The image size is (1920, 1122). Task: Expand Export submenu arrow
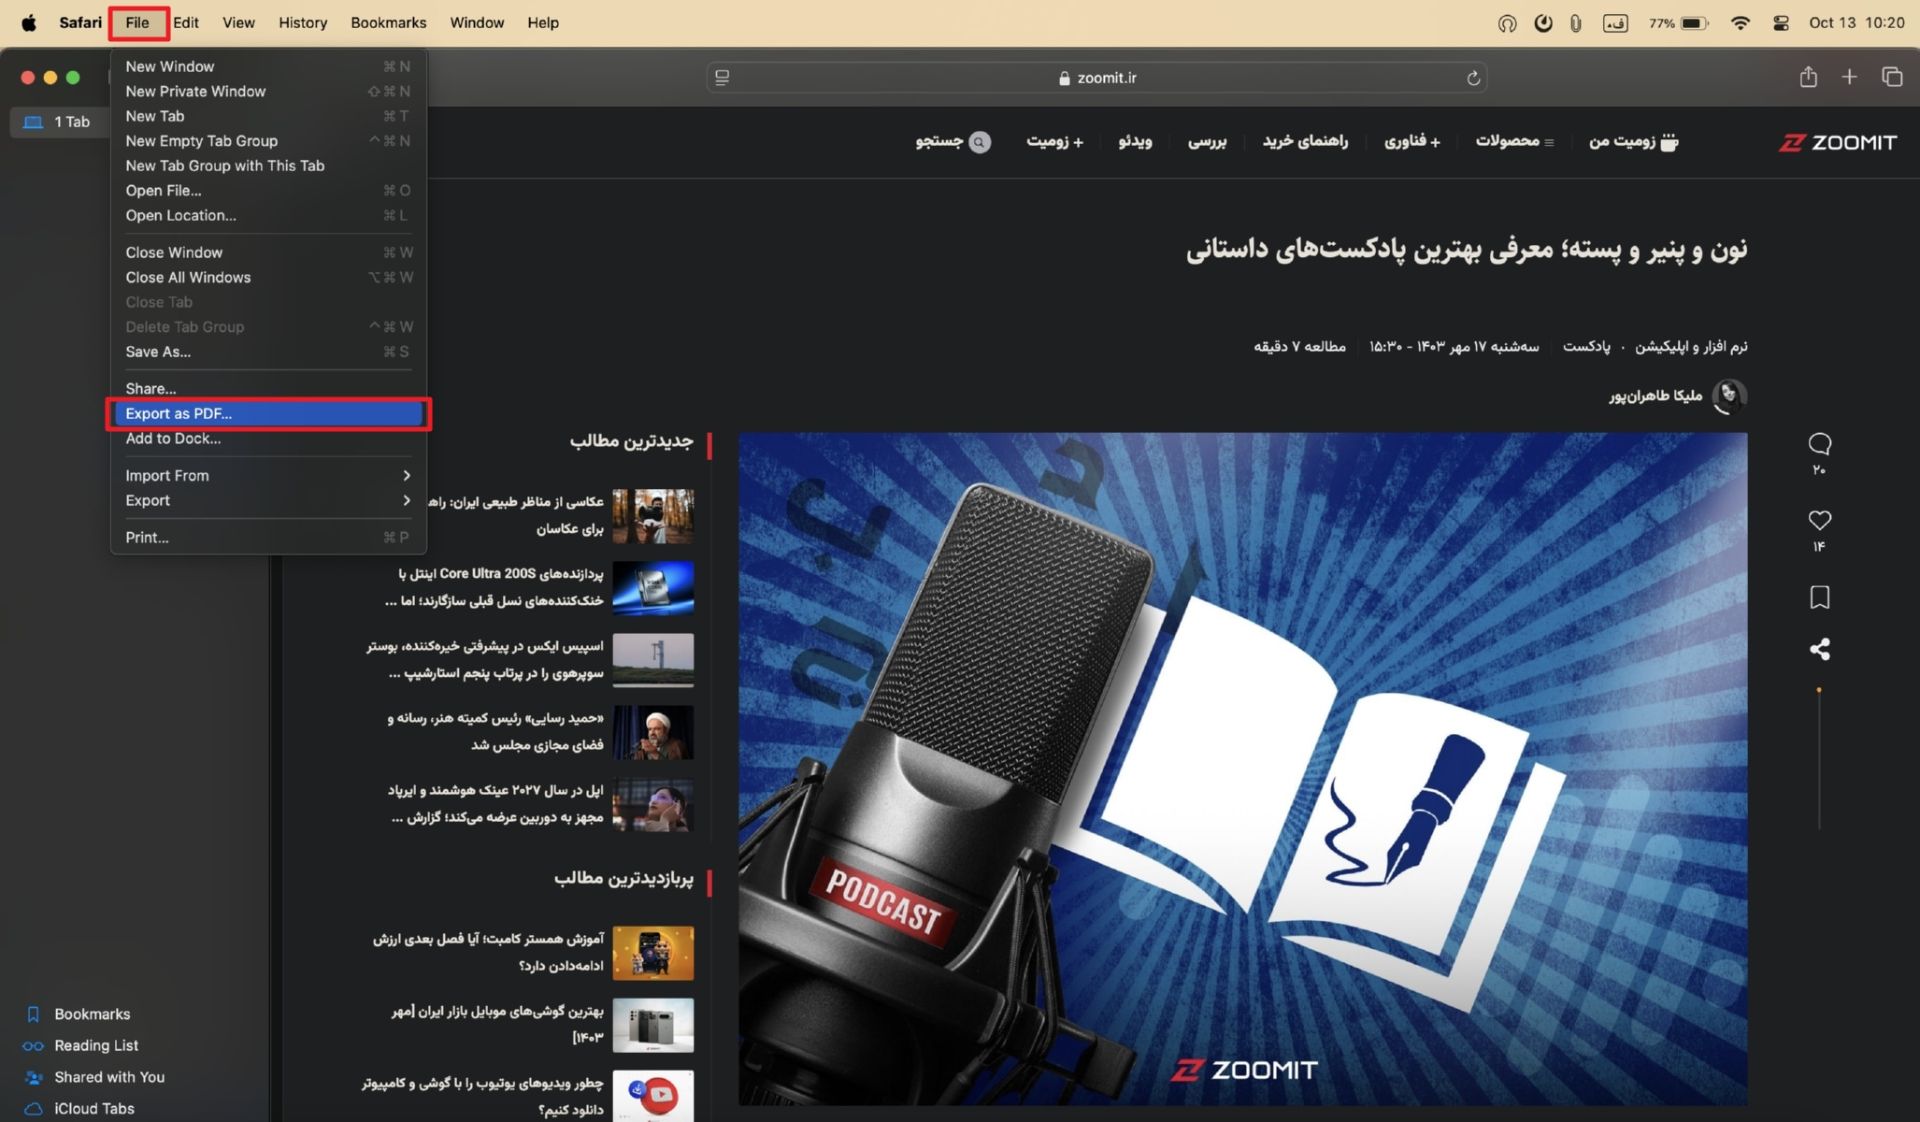click(406, 500)
